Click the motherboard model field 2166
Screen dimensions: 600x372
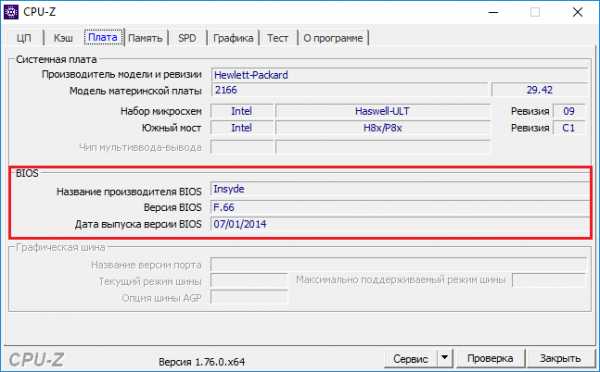tap(349, 90)
